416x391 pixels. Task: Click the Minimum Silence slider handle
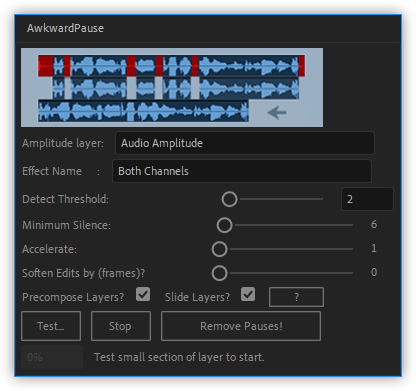click(224, 225)
